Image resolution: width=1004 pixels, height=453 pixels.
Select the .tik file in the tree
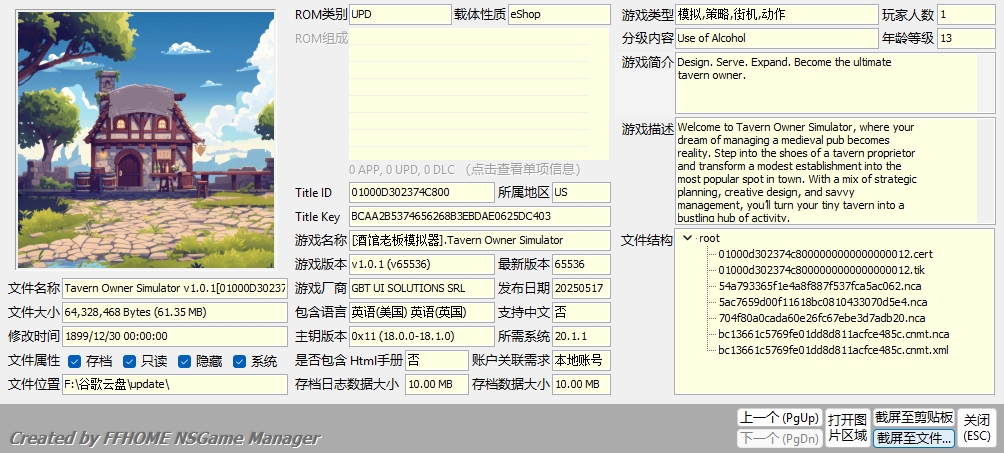coord(821,270)
